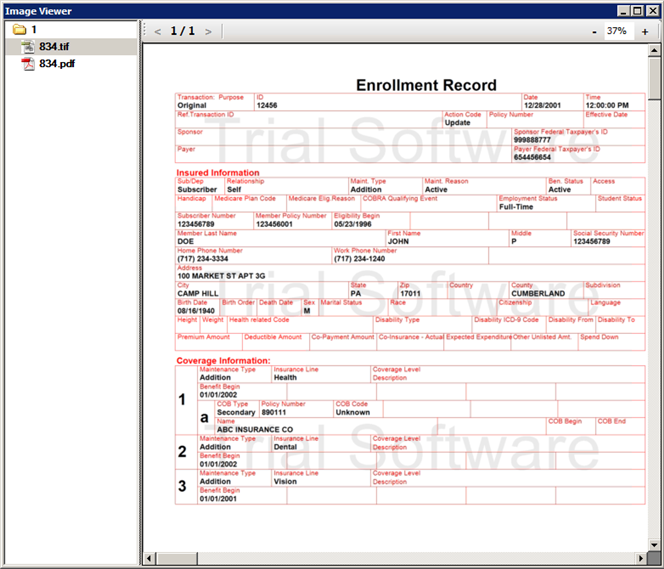Viewport: 664px width, 569px height.
Task: Click the 37% zoom level field
Action: (617, 31)
